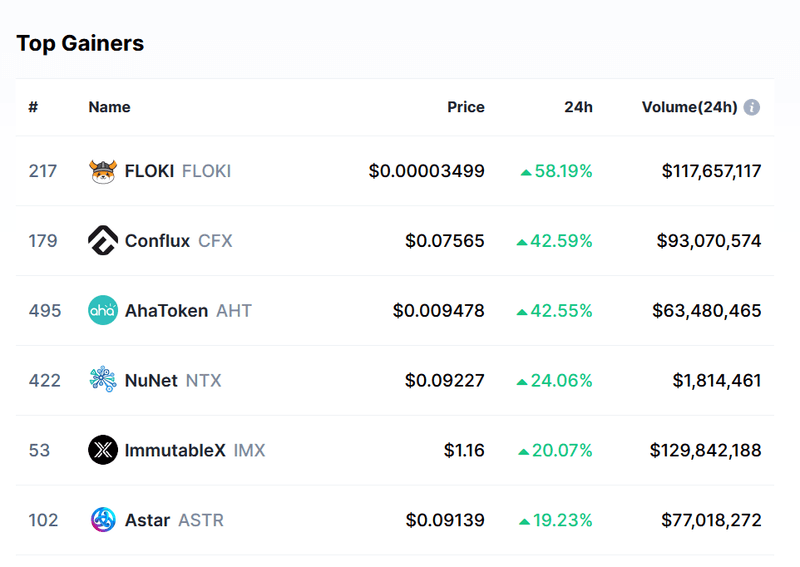Open the AhaToken coin page
This screenshot has width=800, height=567.
(166, 311)
